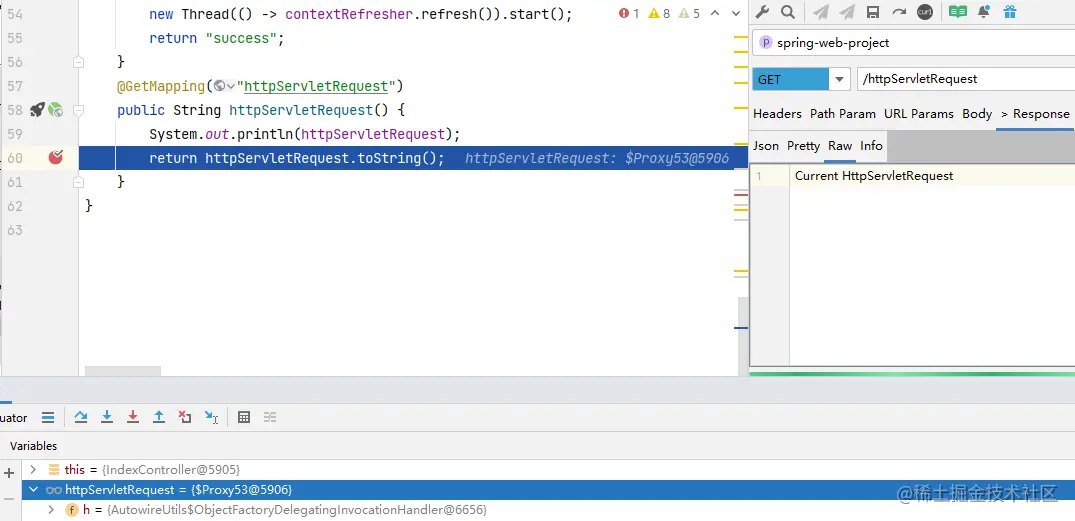1075x521 pixels.
Task: Click the blue gift box icon
Action: click(1009, 12)
